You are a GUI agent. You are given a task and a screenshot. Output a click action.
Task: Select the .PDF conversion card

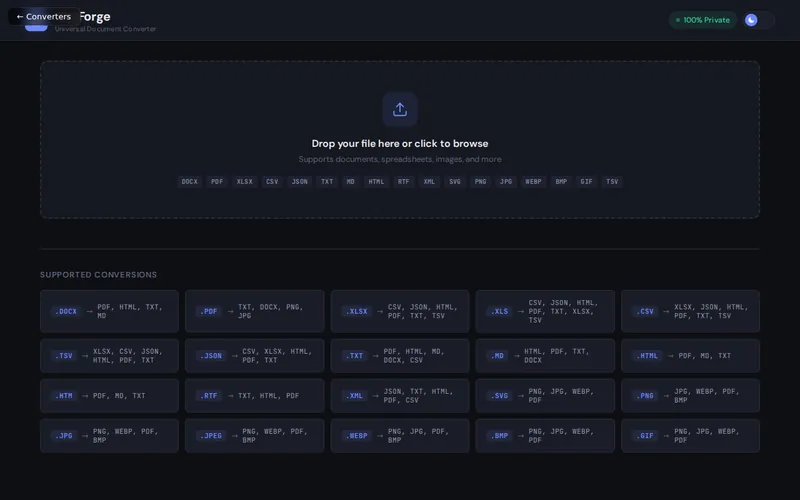pos(255,311)
